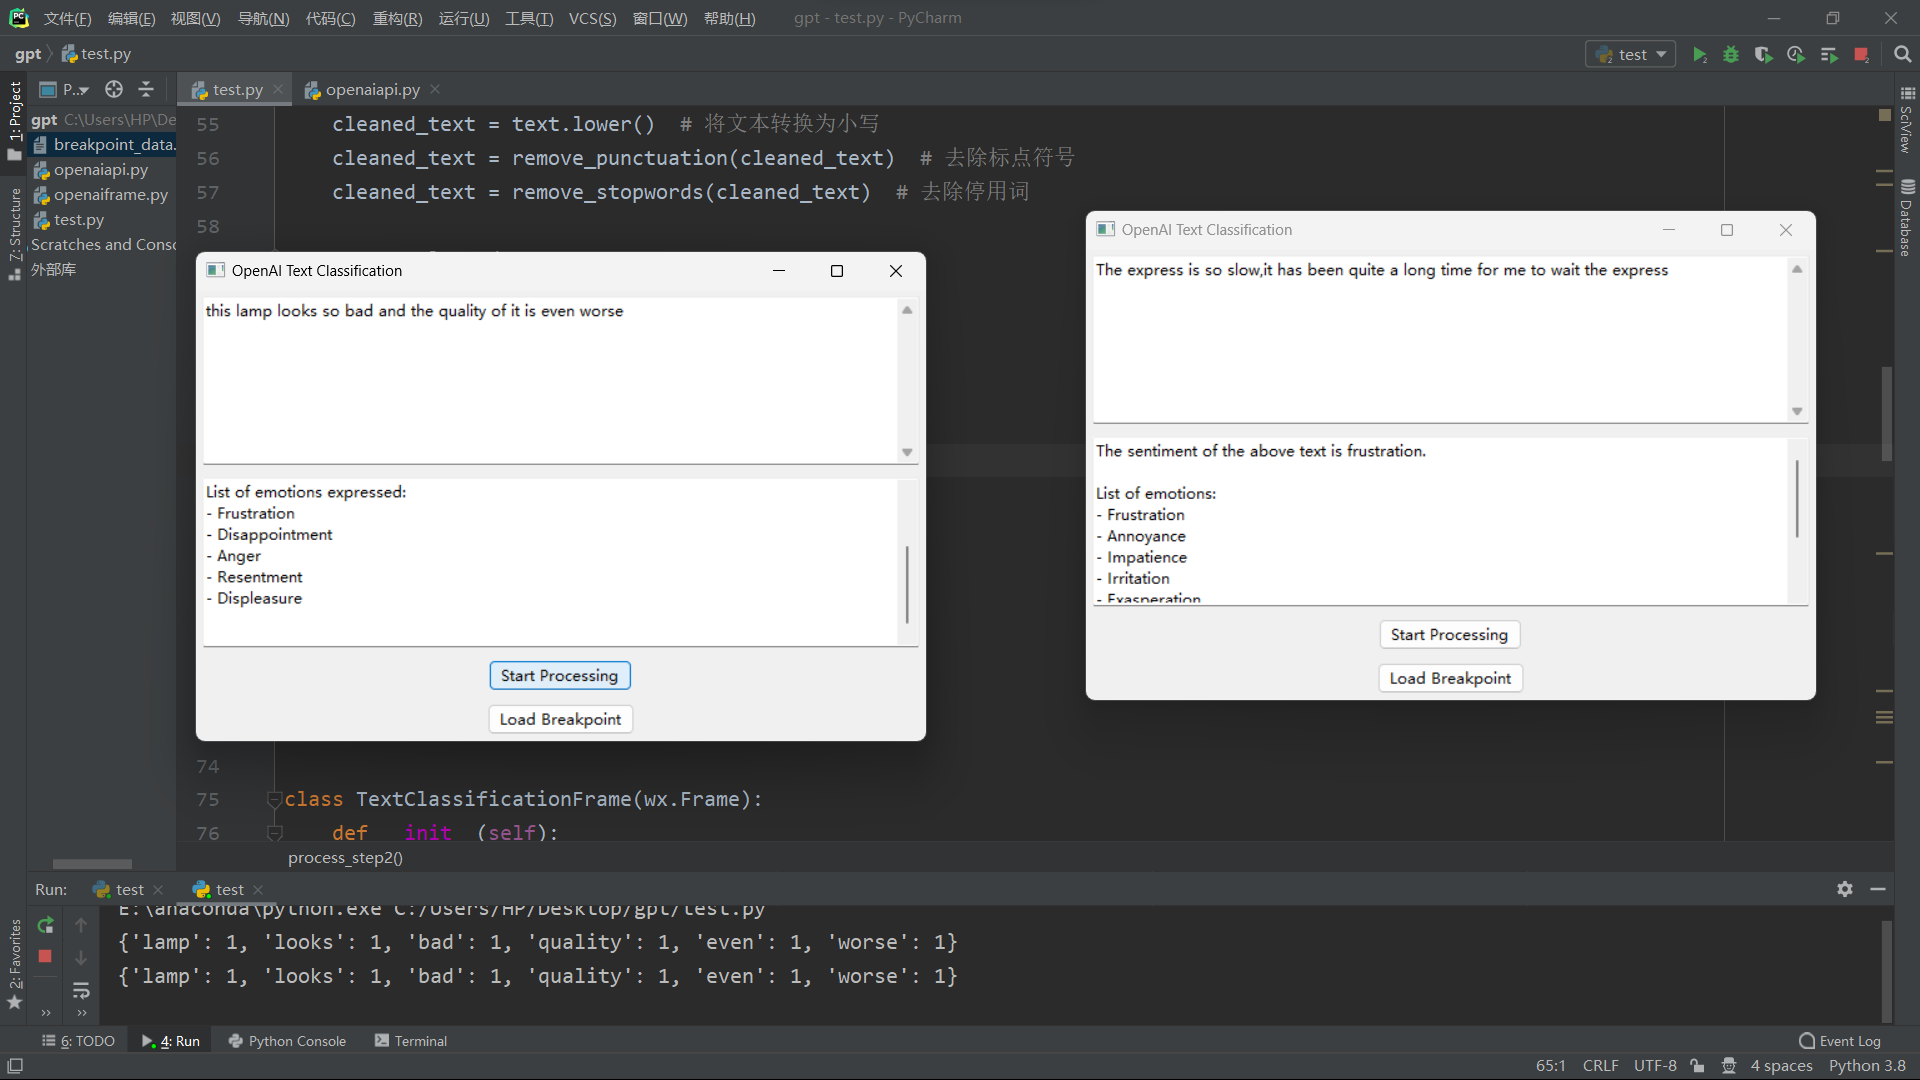This screenshot has width=1920, height=1080.
Task: Click into the right window express text input
Action: 1440,340
